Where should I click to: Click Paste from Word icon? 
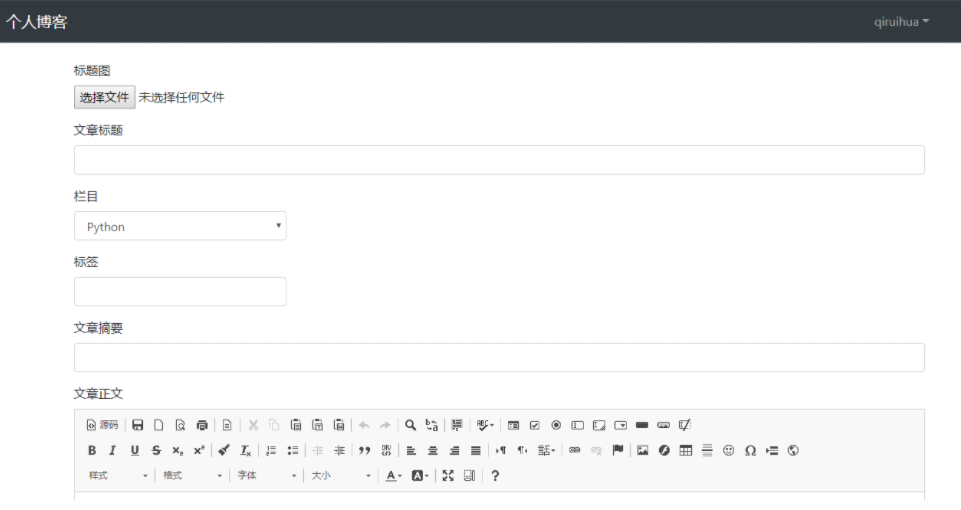339,425
